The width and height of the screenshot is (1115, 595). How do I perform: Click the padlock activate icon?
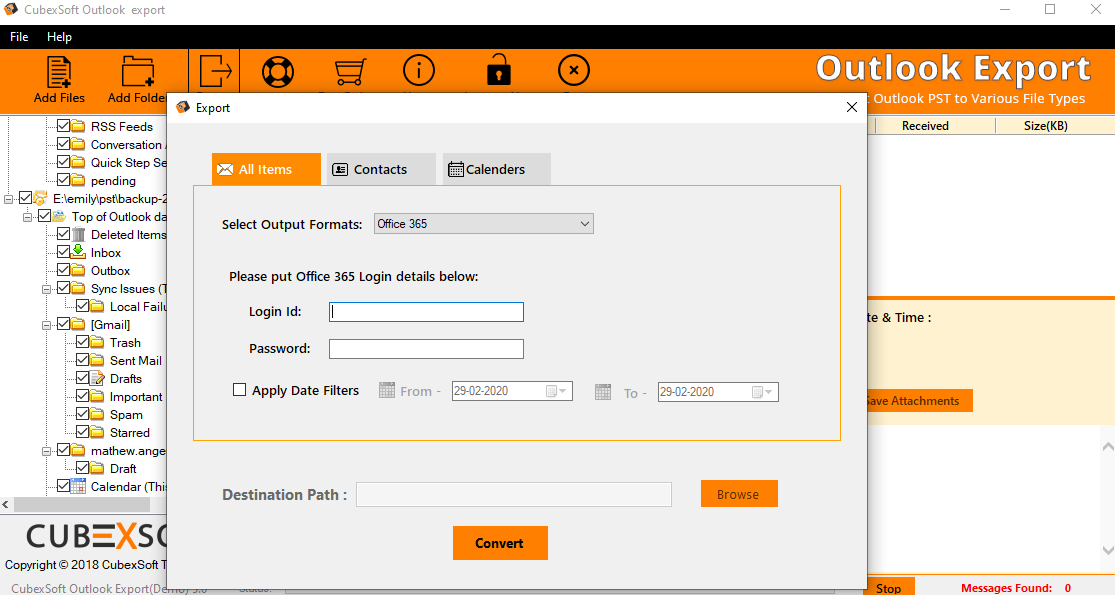click(497, 72)
